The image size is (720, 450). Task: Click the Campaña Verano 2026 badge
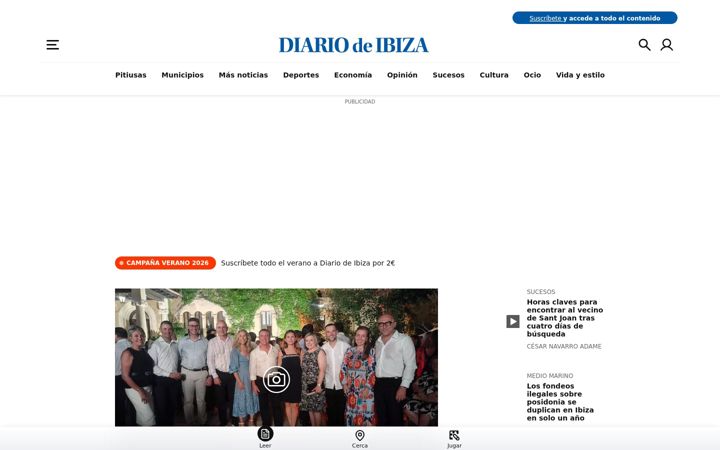[165, 263]
